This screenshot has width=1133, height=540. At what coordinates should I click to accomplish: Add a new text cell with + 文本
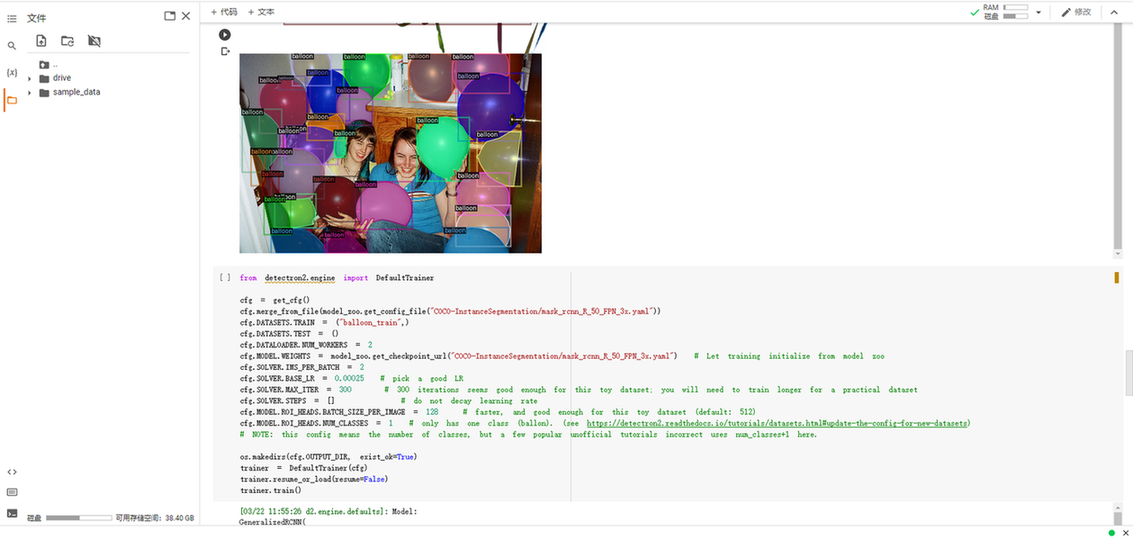click(261, 12)
